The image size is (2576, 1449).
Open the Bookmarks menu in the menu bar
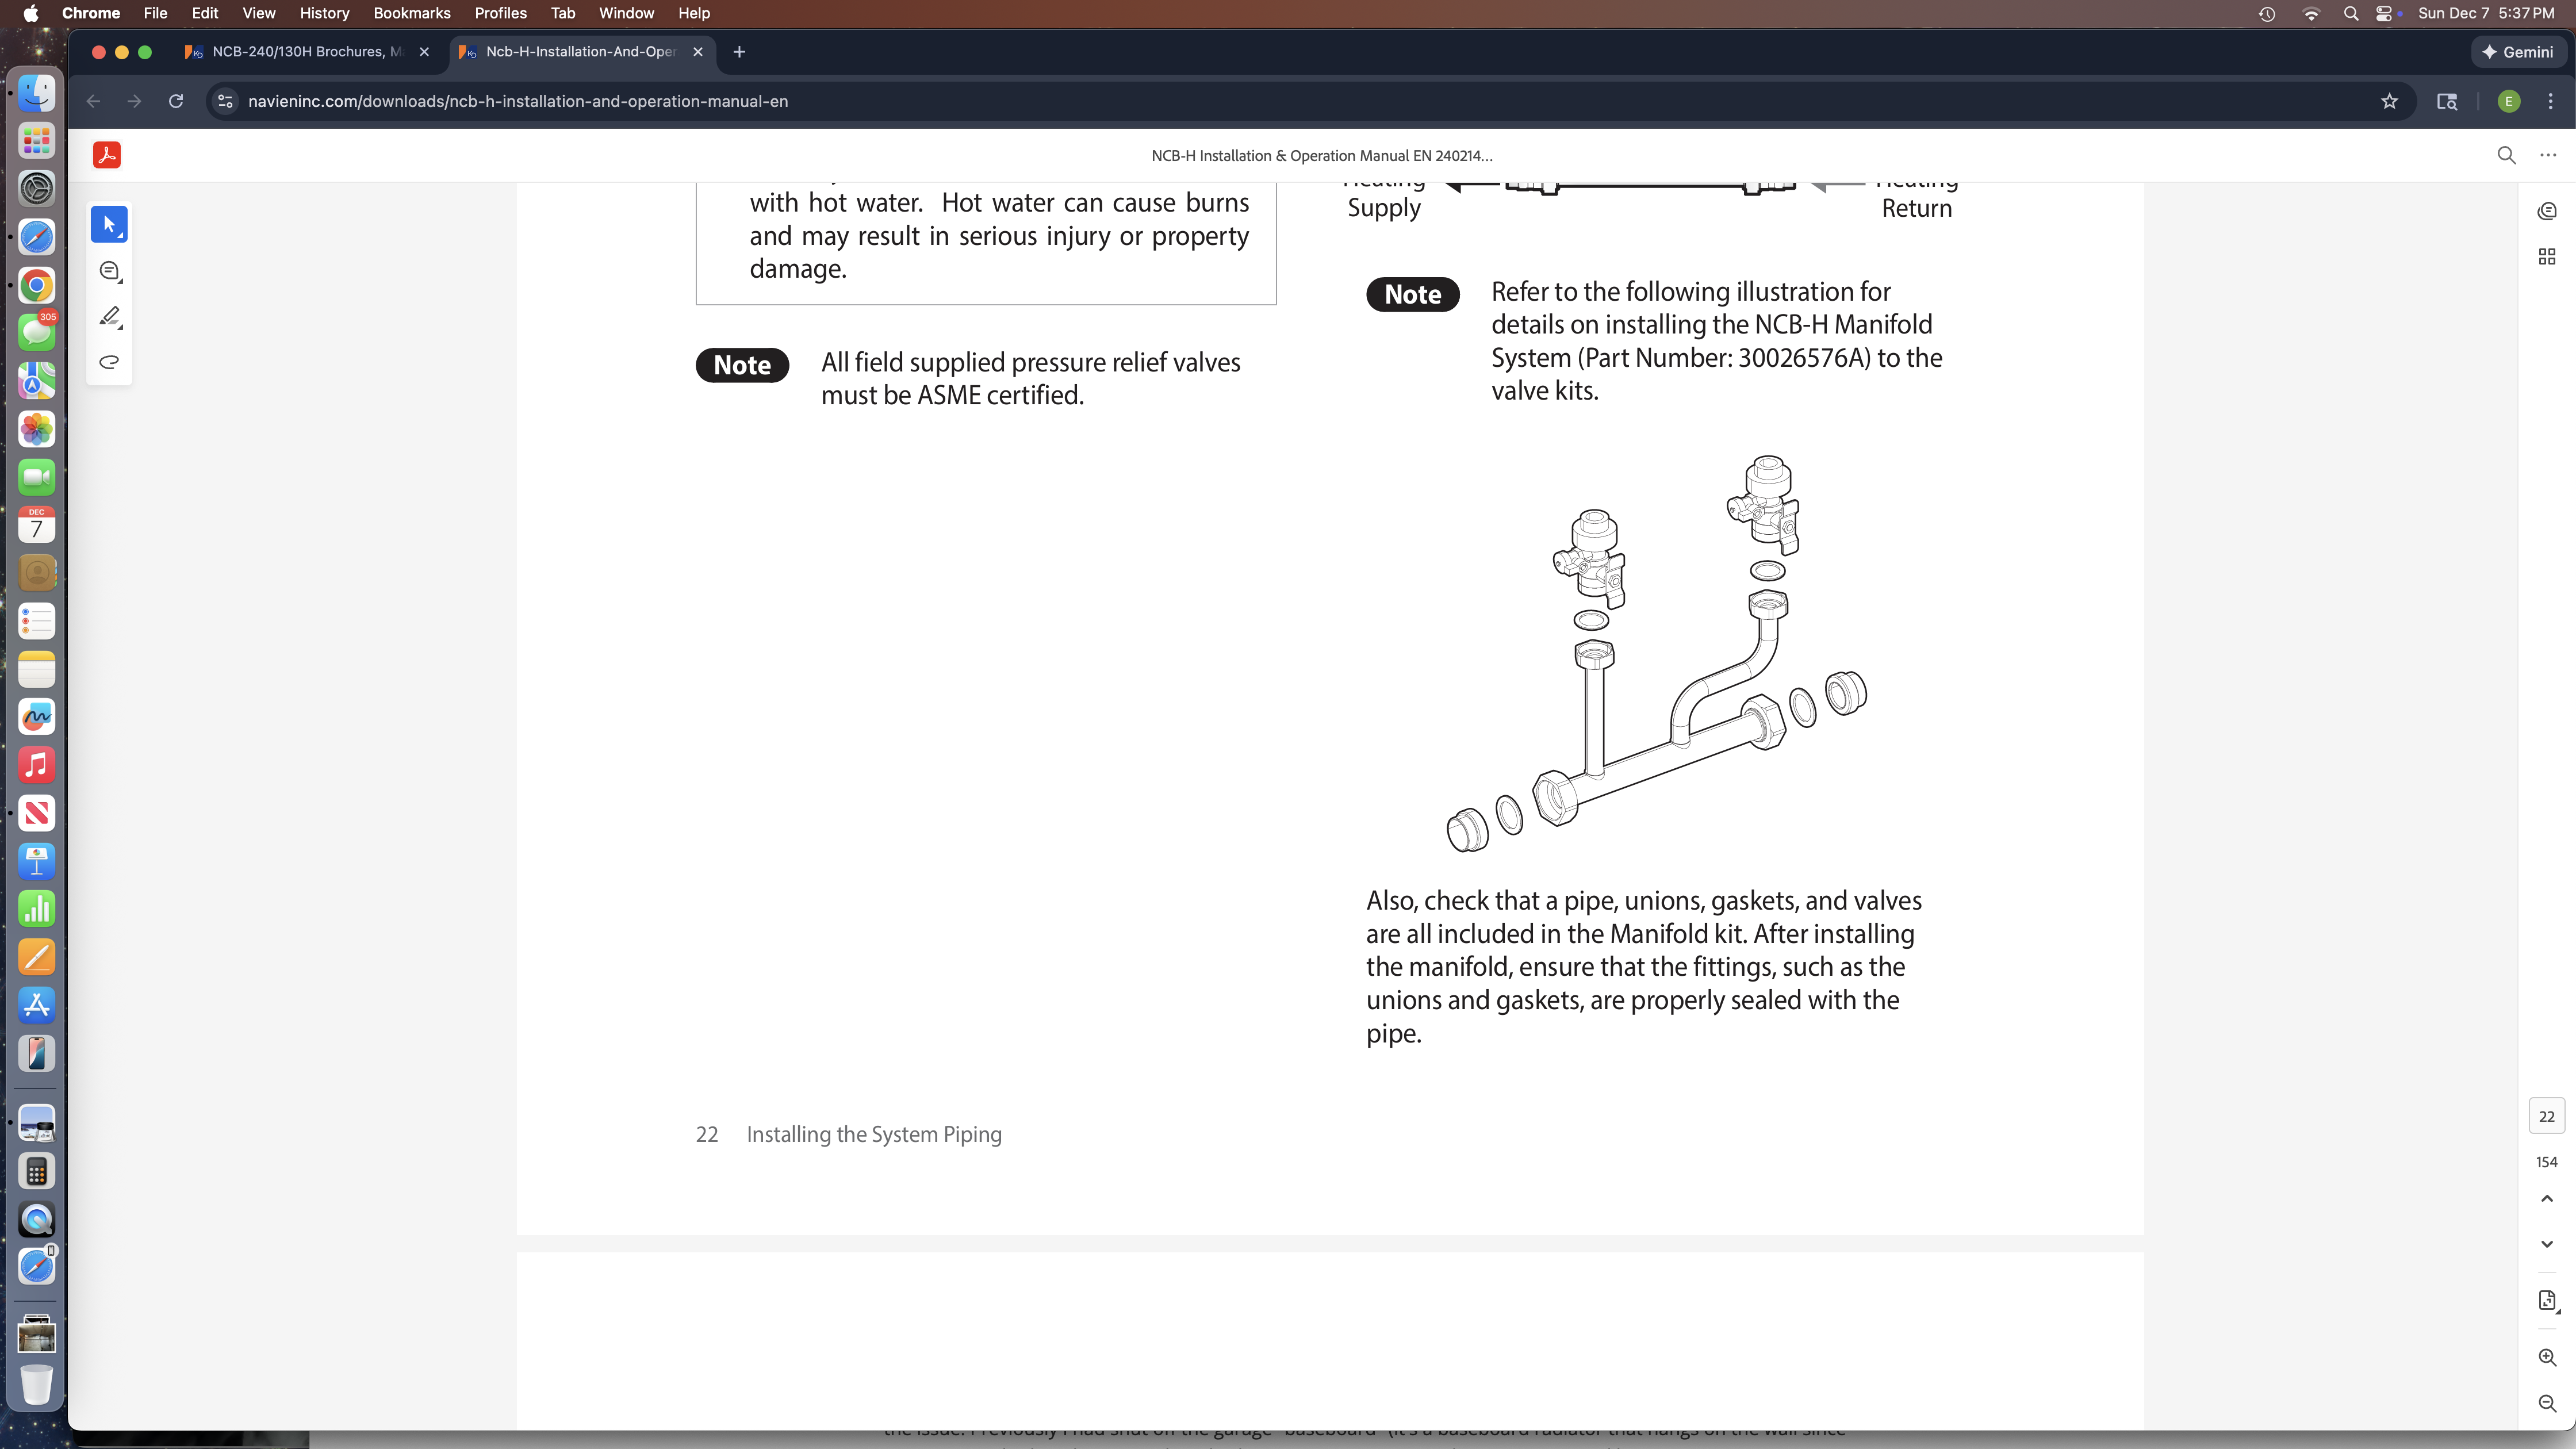point(411,13)
